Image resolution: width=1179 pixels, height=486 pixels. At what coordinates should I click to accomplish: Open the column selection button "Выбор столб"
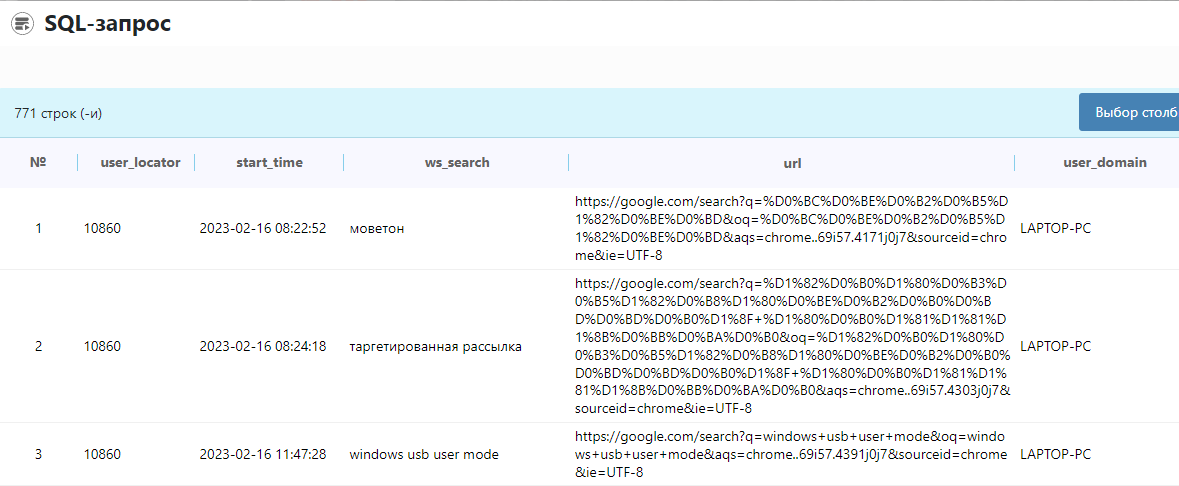click(x=1128, y=112)
